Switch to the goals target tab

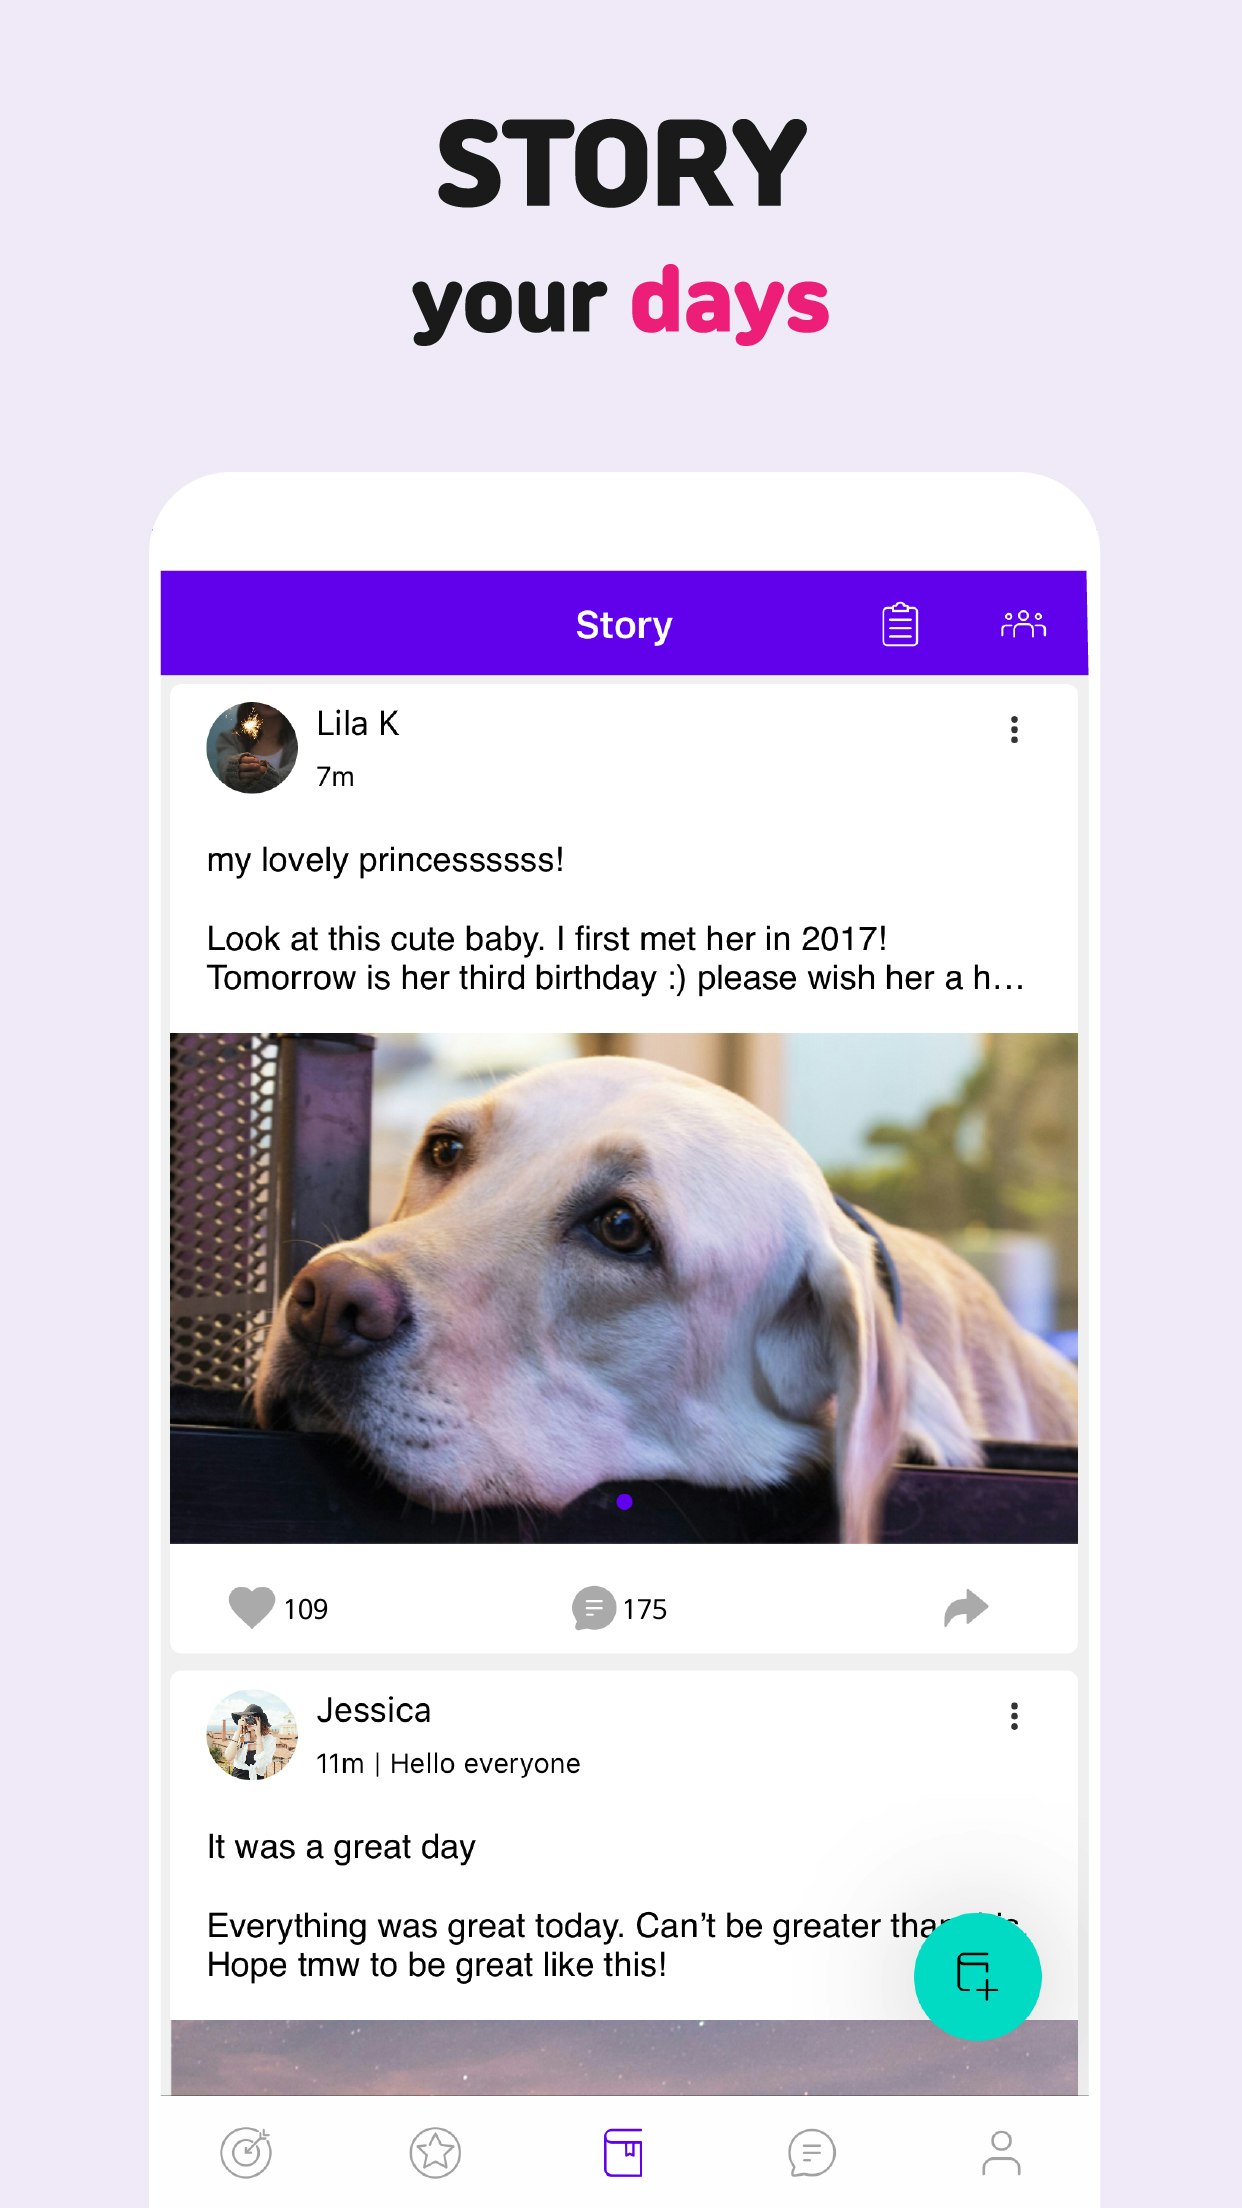[x=246, y=2152]
